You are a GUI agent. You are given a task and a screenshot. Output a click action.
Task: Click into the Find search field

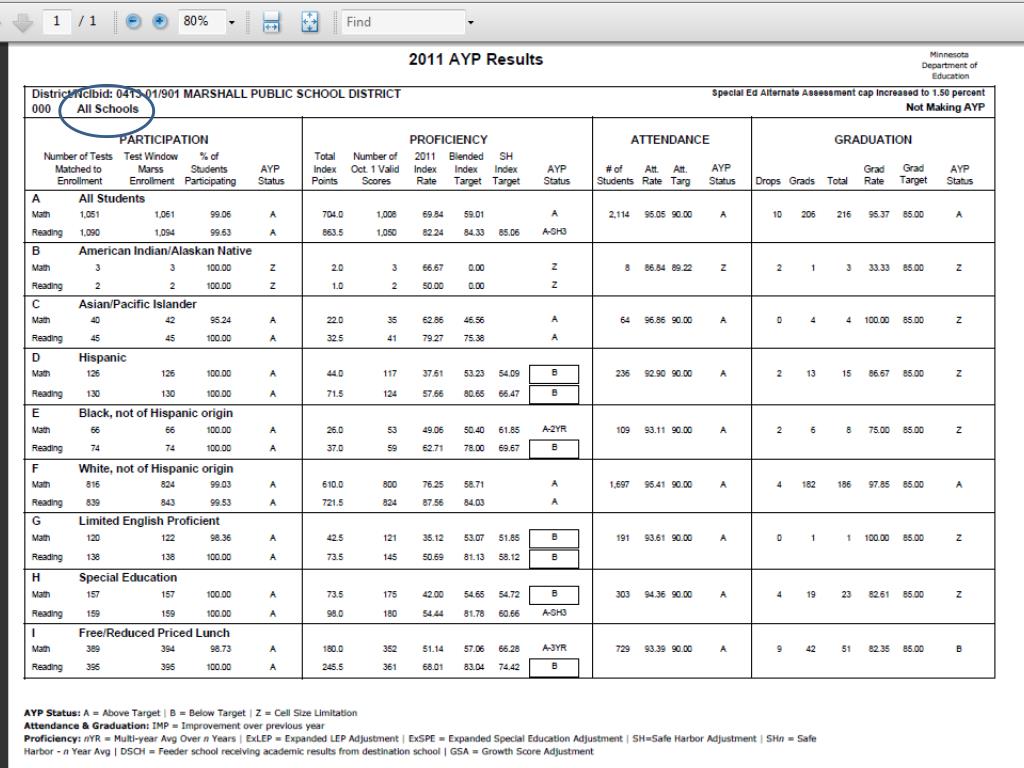coord(403,22)
